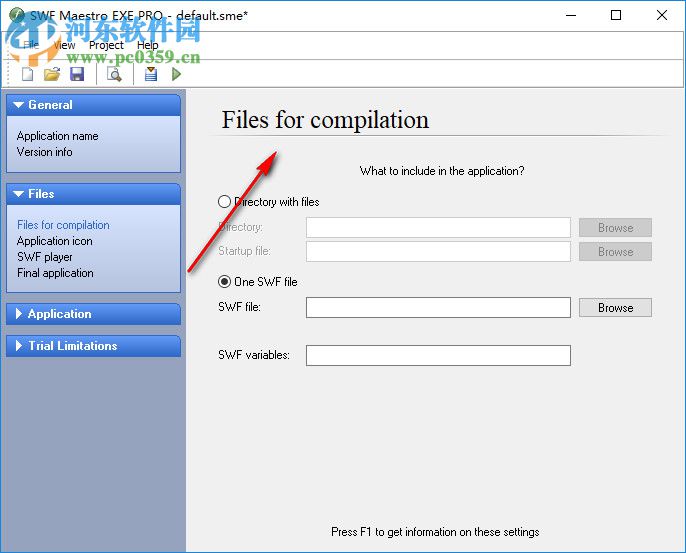The height and width of the screenshot is (553, 686).
Task: Collapse the Files section header
Action: [x=93, y=194]
